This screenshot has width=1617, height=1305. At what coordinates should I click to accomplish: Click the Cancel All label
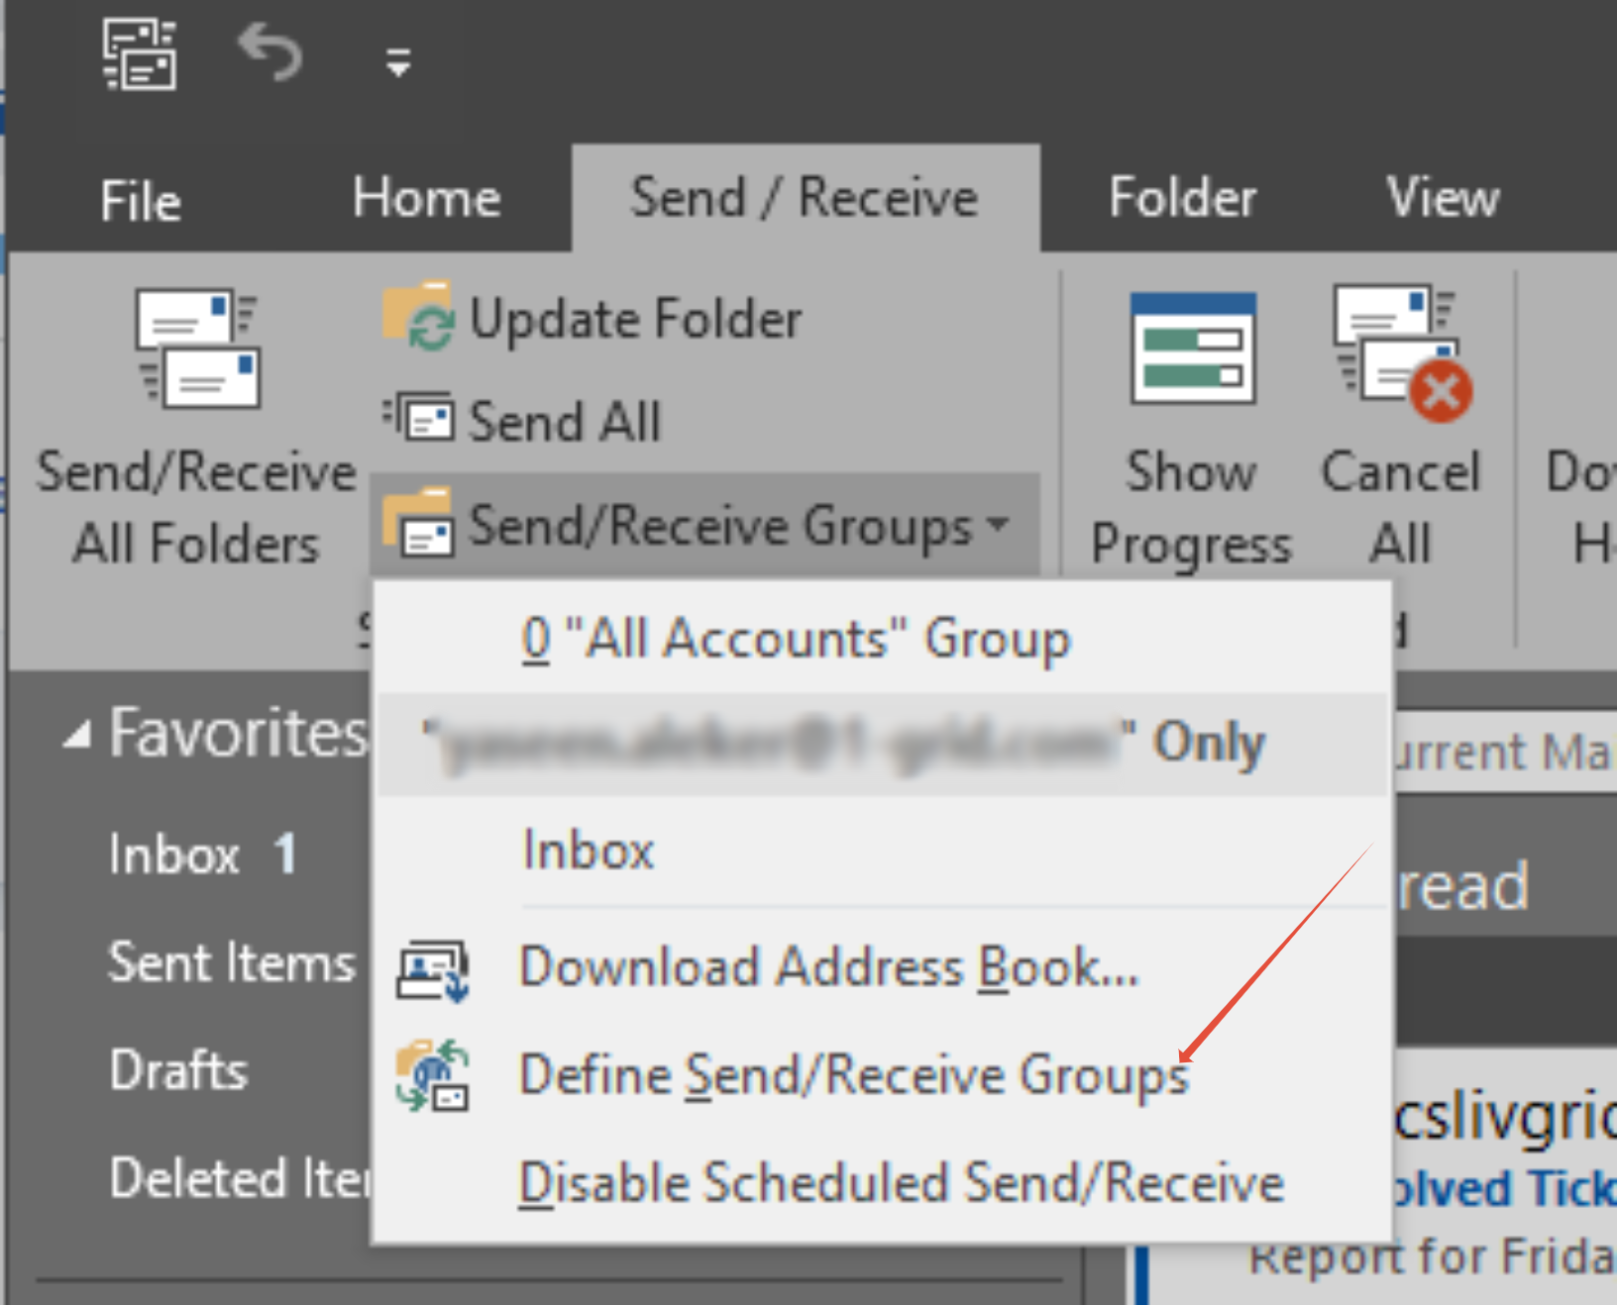pos(1400,507)
